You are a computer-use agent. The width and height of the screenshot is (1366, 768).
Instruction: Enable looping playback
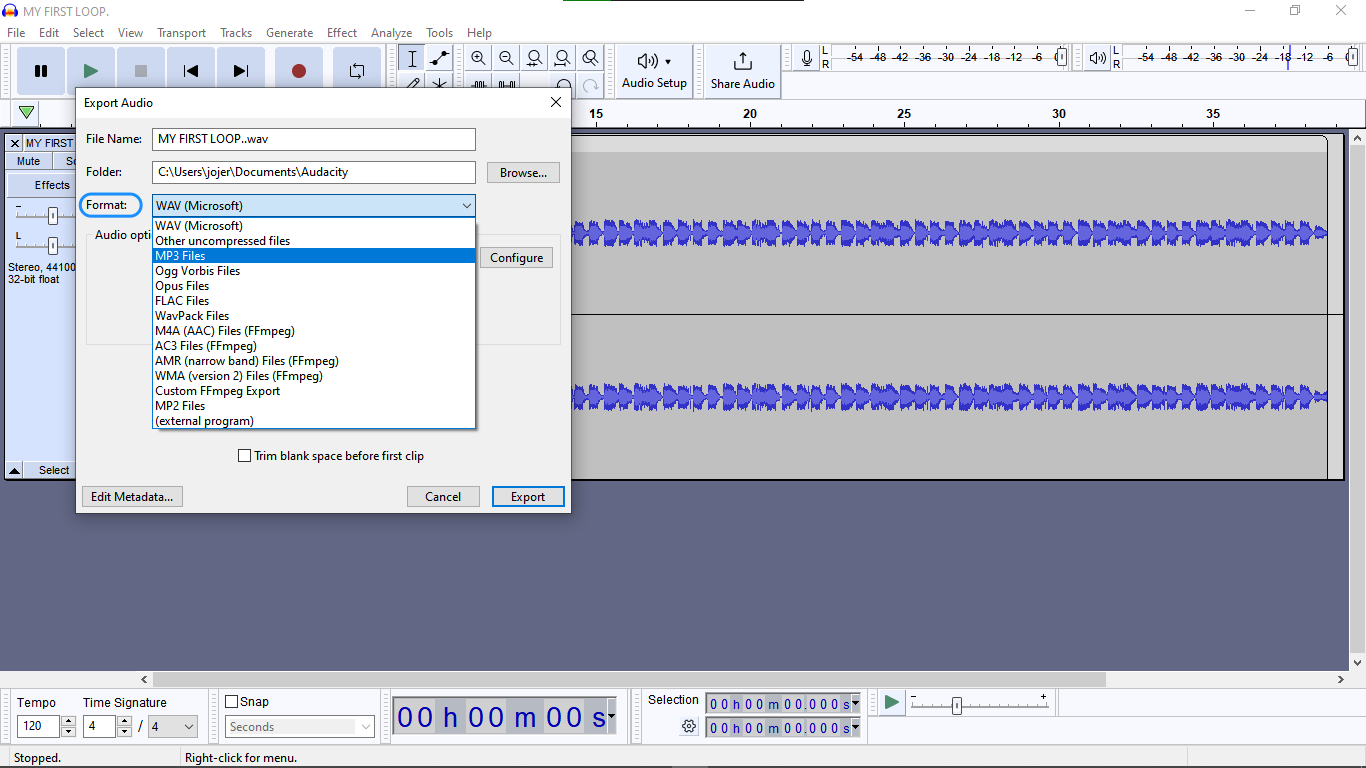pyautogui.click(x=355, y=69)
